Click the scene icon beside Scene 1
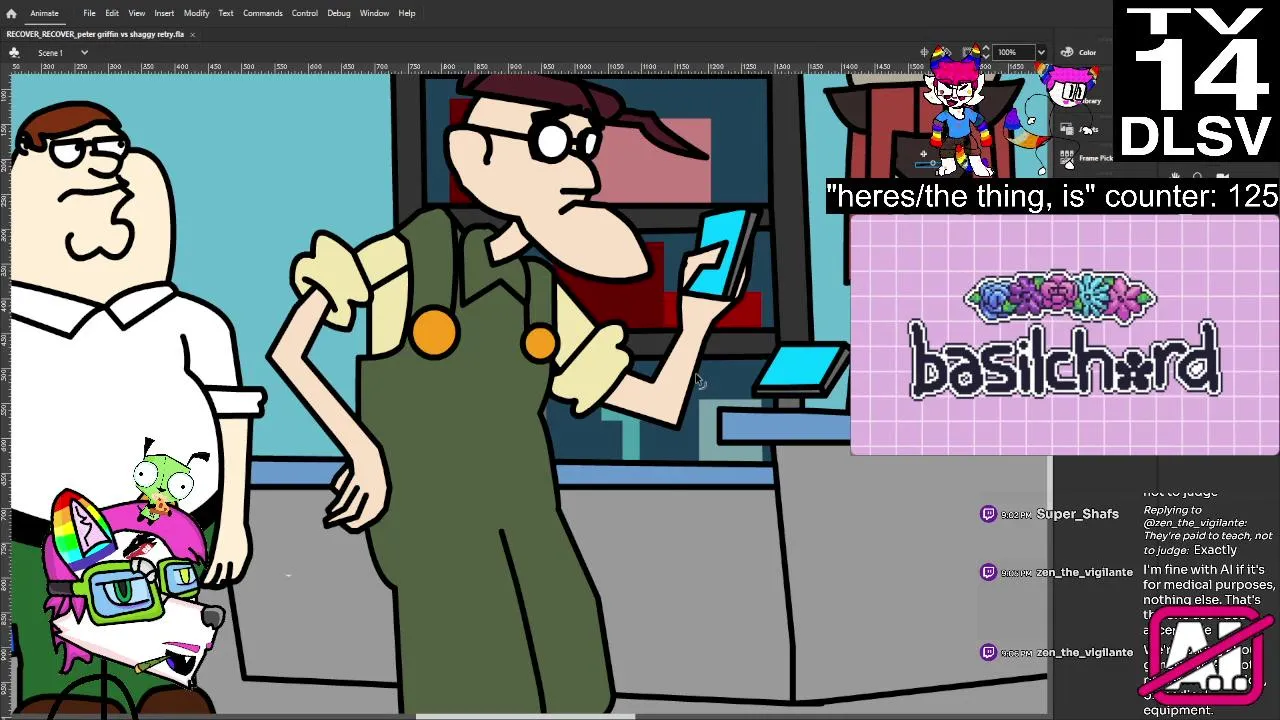Screen dimensions: 1280x720 click(x=14, y=52)
